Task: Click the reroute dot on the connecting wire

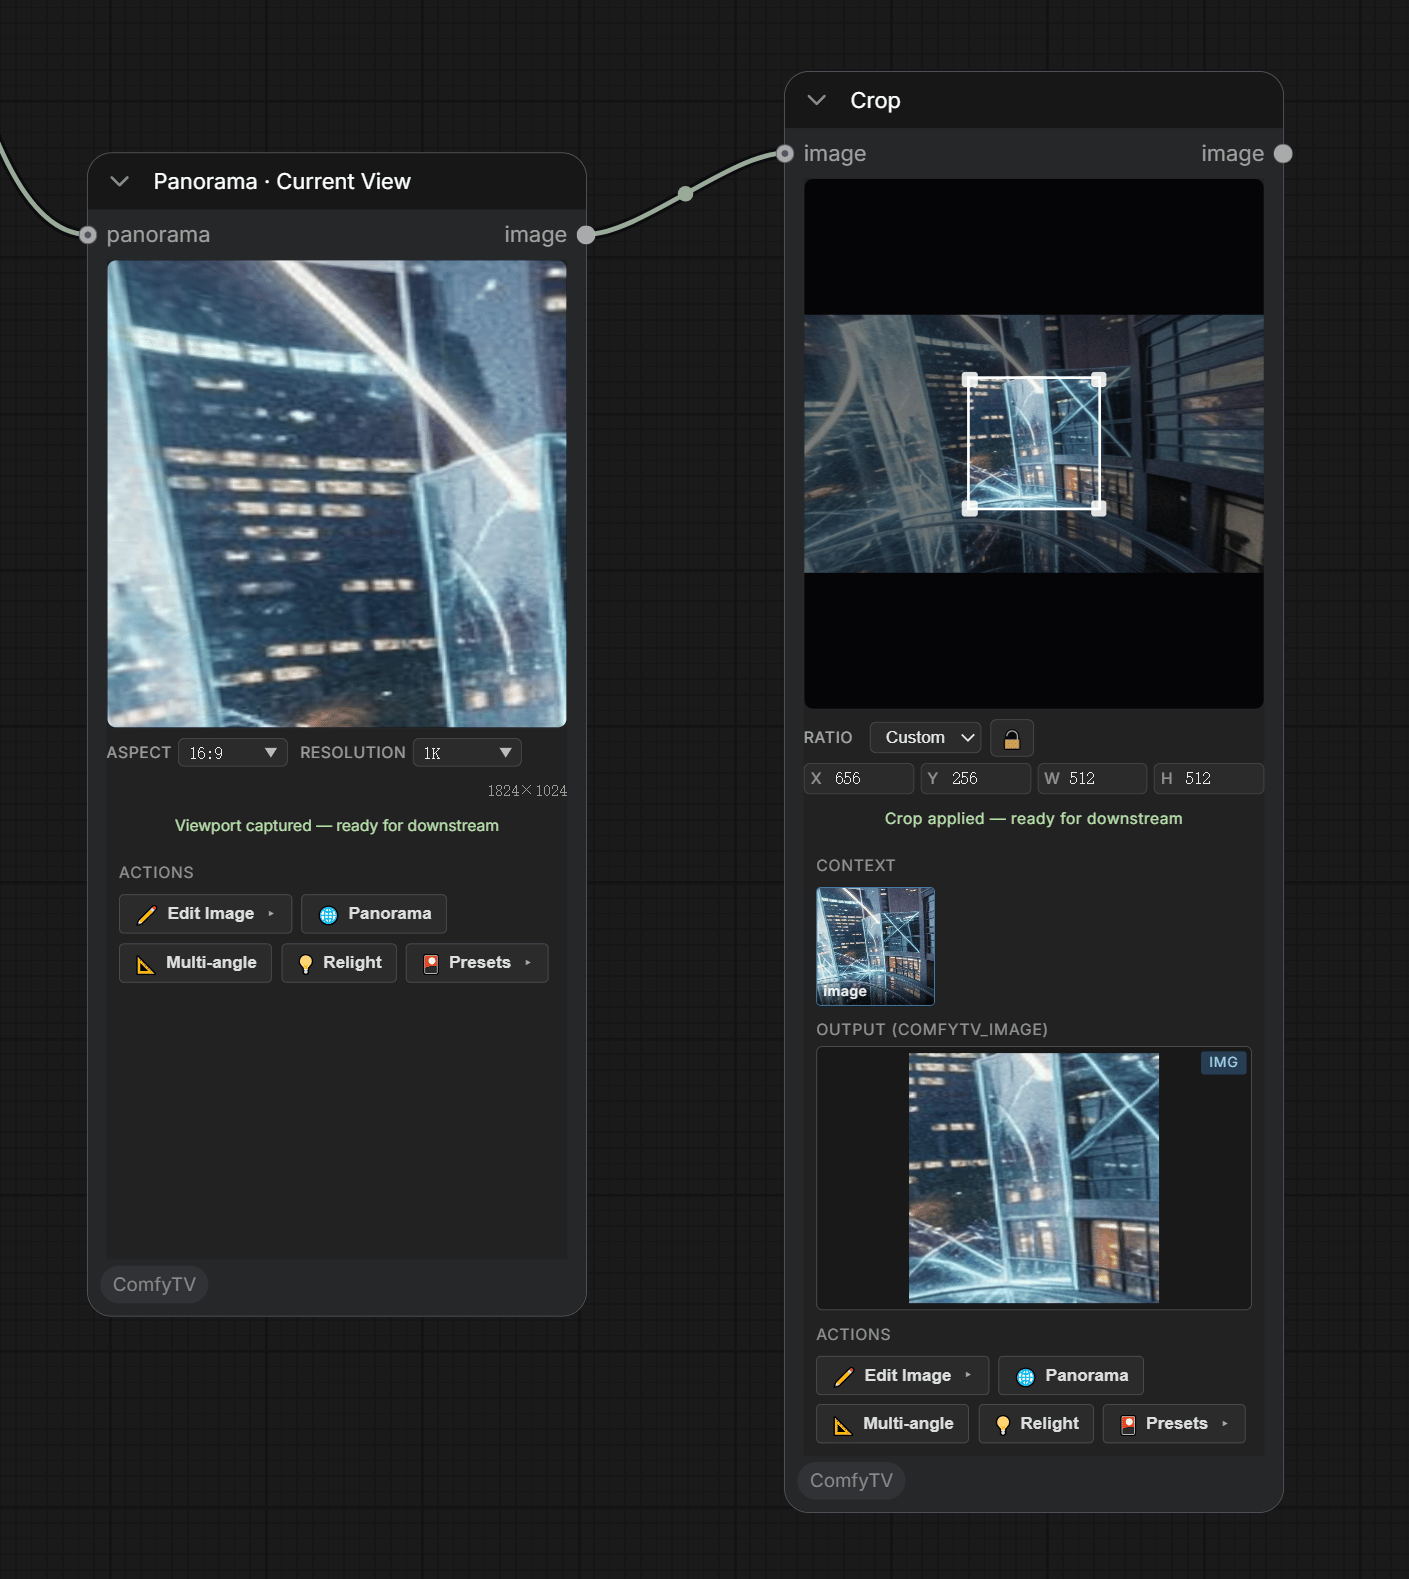Action: [686, 194]
